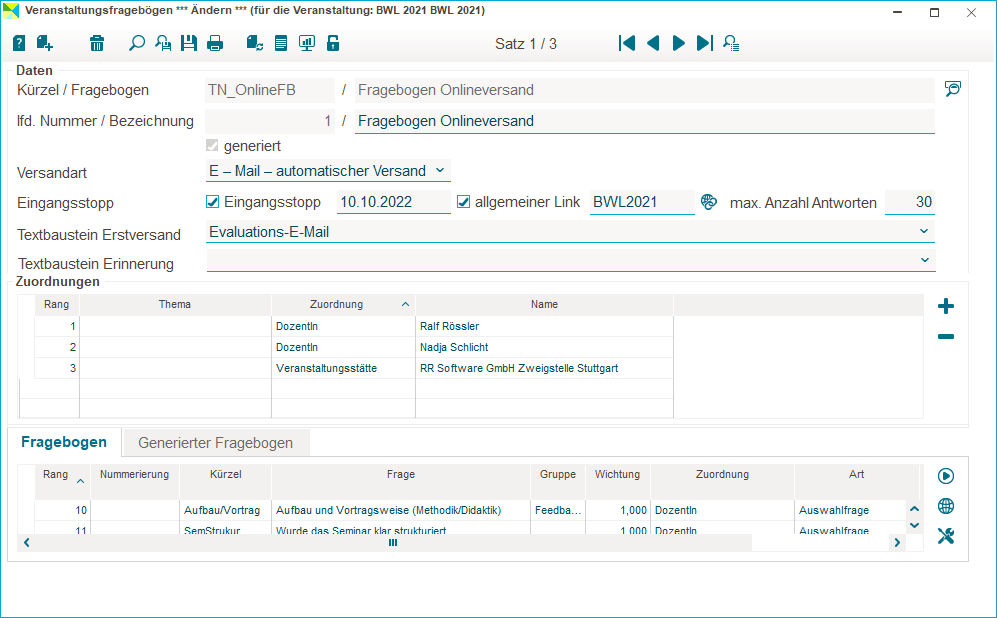Viewport: 997px width, 618px height.
Task: Sort assignments by Zuordnung column header
Action: point(337,304)
